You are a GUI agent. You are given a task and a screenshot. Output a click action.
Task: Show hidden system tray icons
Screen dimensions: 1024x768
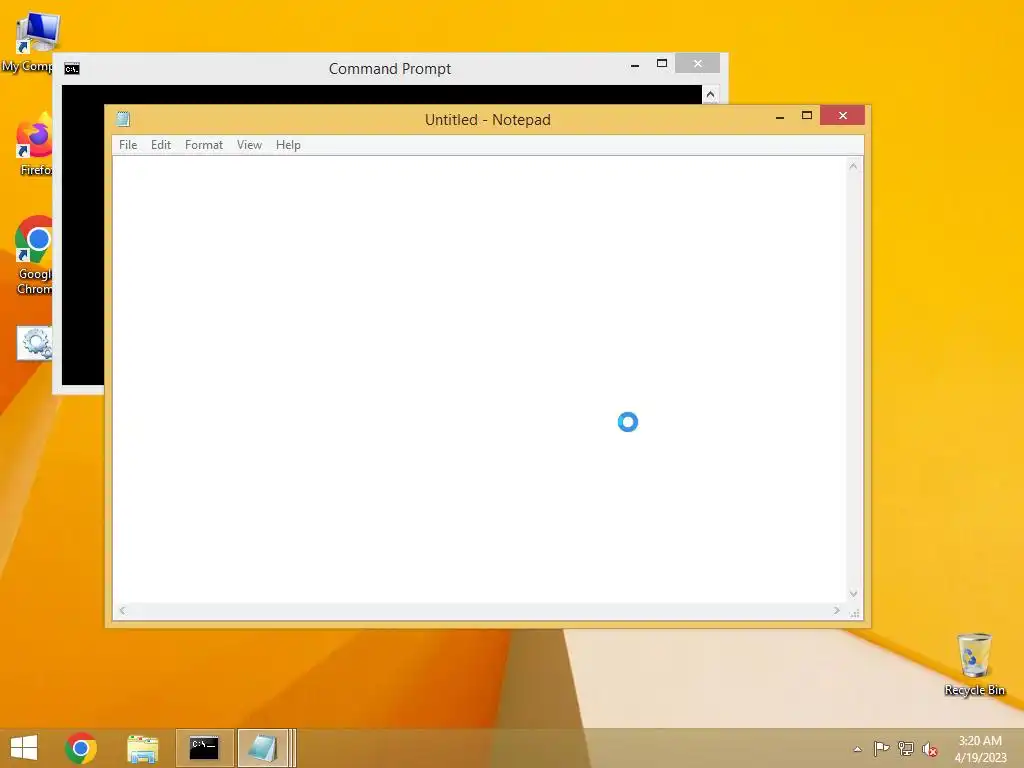coord(857,749)
